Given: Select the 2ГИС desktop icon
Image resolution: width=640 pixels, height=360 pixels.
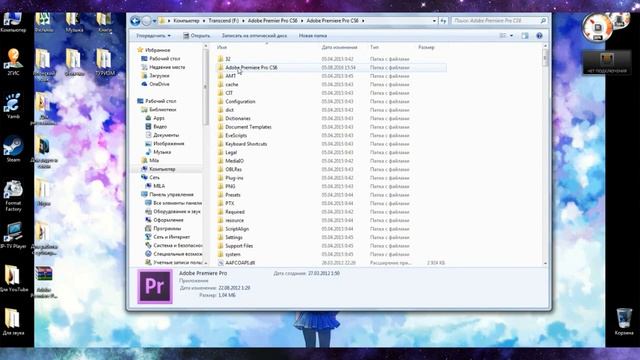Looking at the screenshot, I should [13, 62].
